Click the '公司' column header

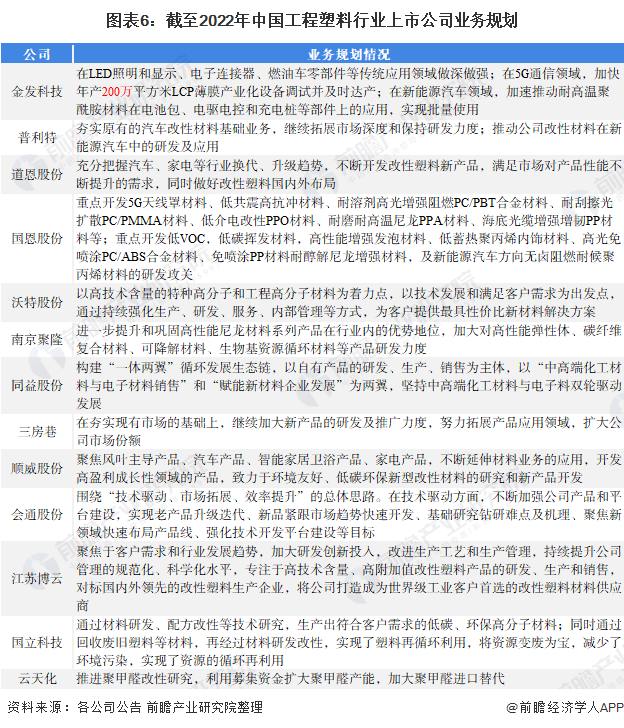pos(37,54)
